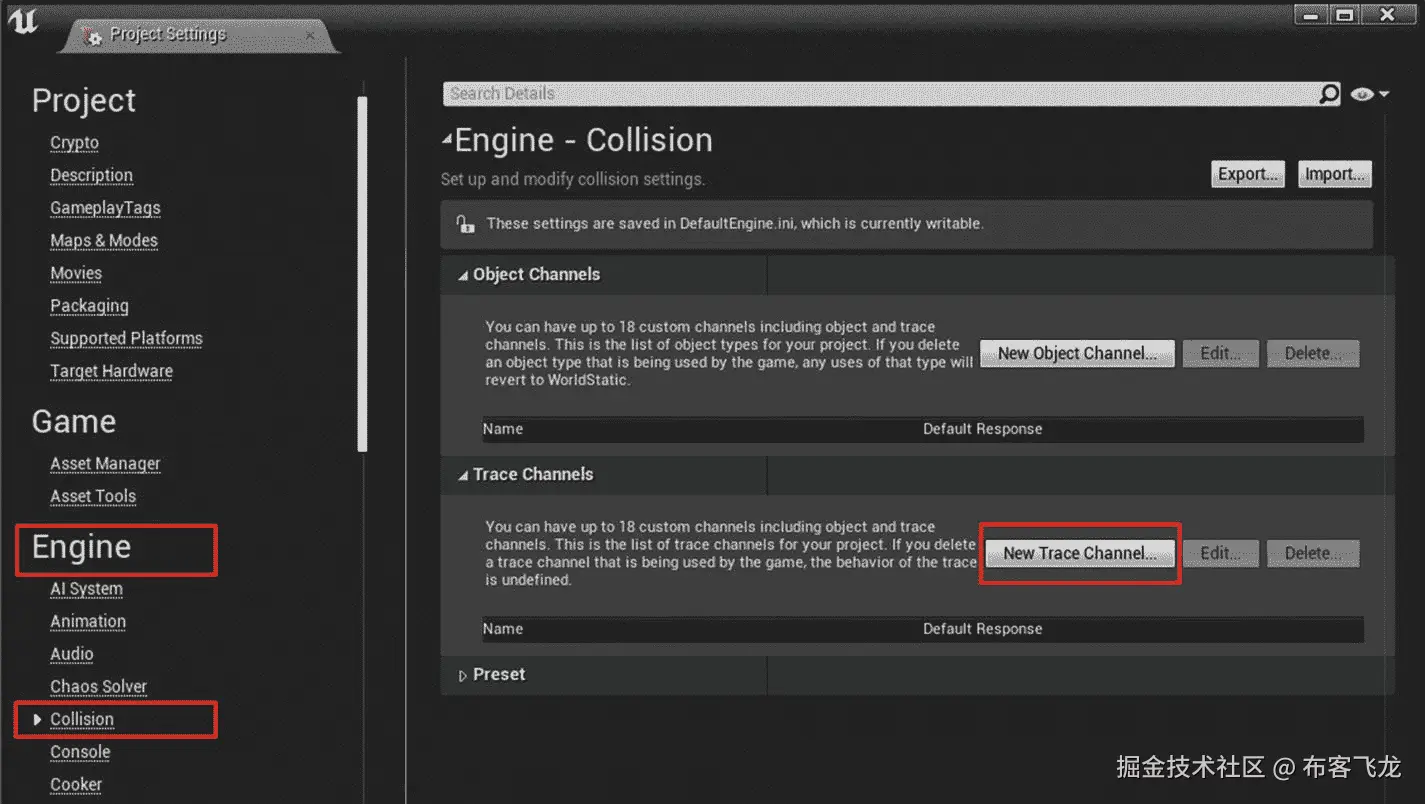Click New Object Channel button

tap(1077, 353)
